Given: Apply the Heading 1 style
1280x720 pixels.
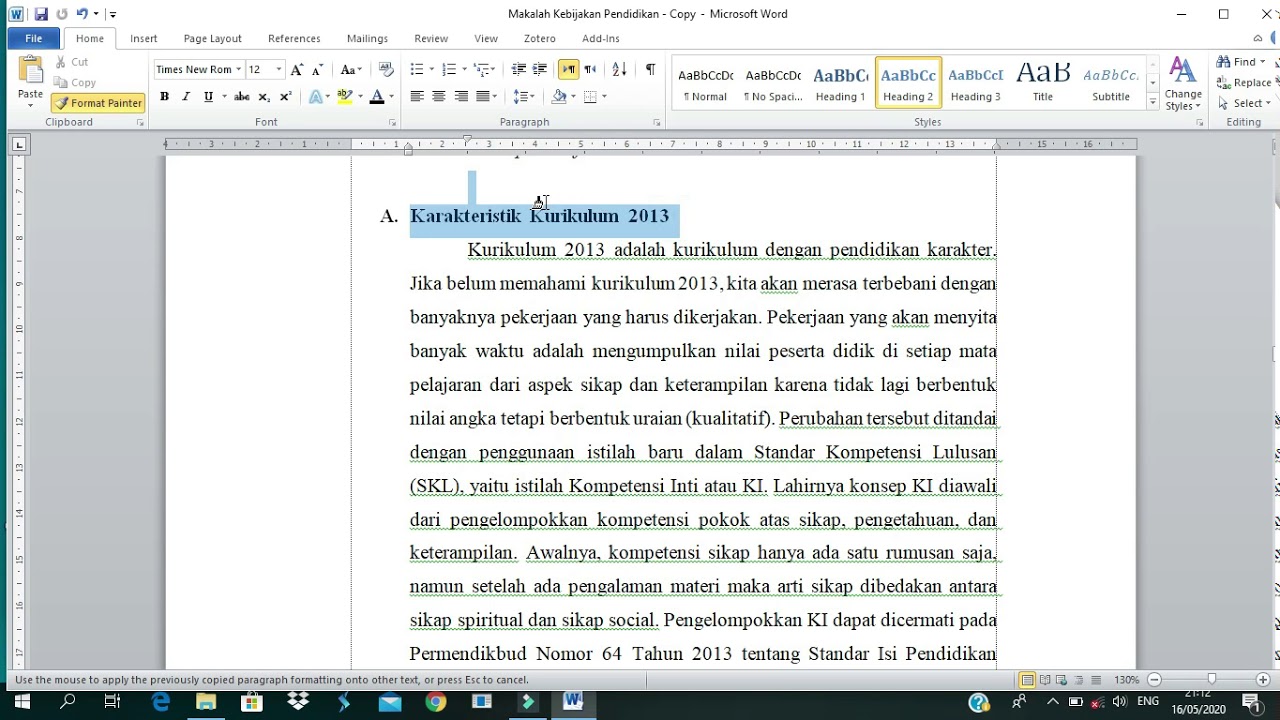Looking at the screenshot, I should [x=840, y=83].
